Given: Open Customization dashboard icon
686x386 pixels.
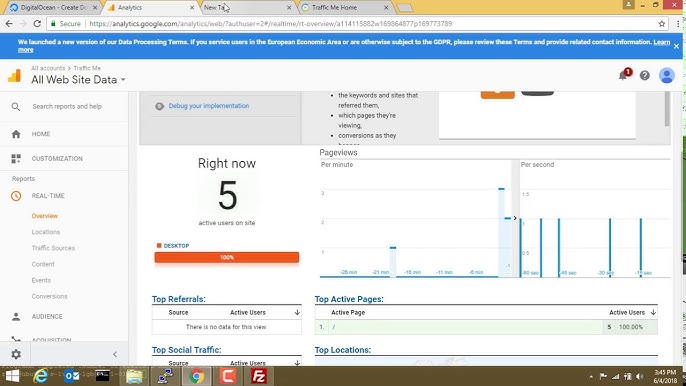Looking at the screenshot, I should (x=16, y=158).
